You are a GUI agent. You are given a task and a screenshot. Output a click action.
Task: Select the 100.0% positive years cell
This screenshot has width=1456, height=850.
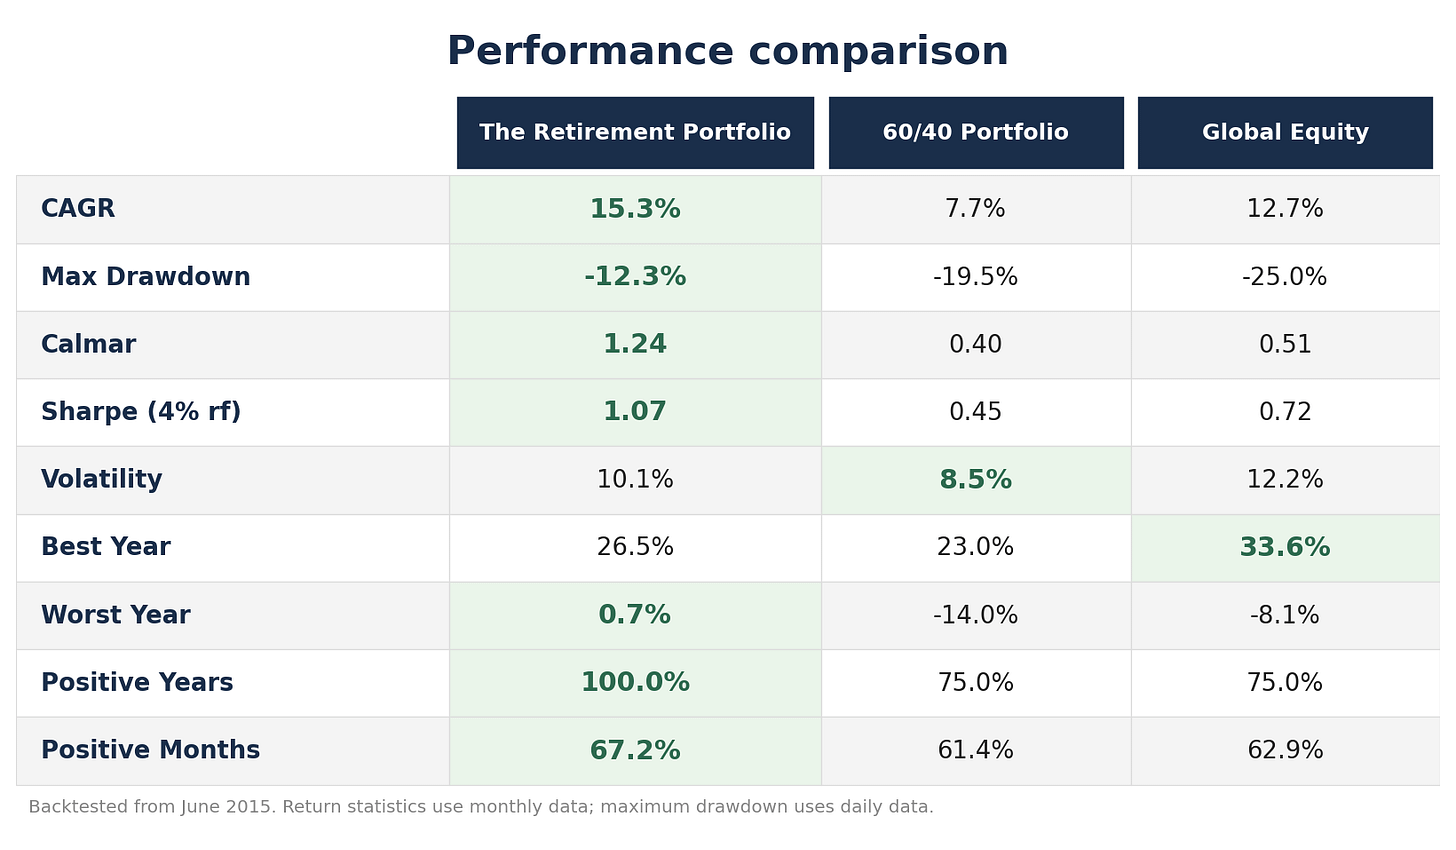[x=635, y=684]
